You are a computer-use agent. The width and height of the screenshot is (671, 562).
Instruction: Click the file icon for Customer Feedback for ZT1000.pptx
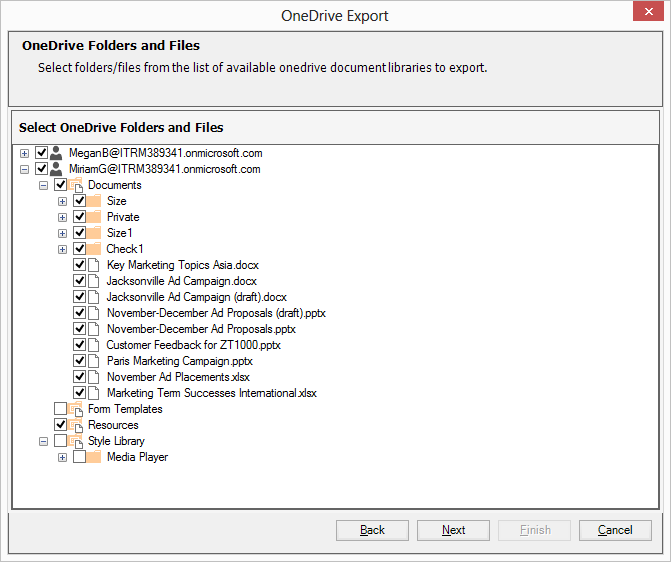point(93,345)
